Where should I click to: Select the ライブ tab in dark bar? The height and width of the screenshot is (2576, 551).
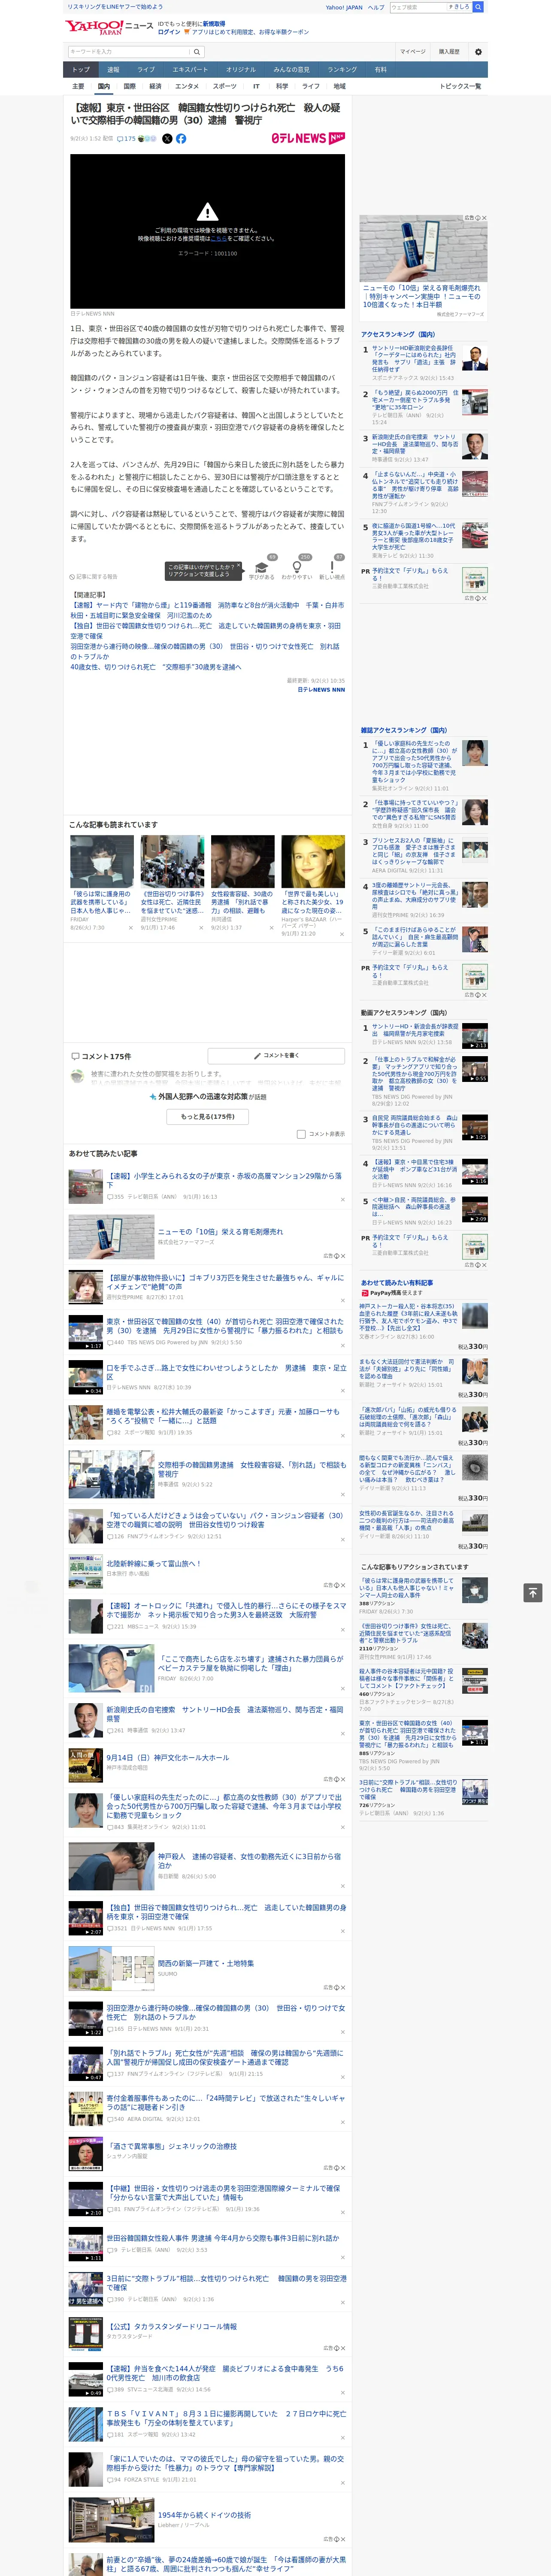pos(146,70)
